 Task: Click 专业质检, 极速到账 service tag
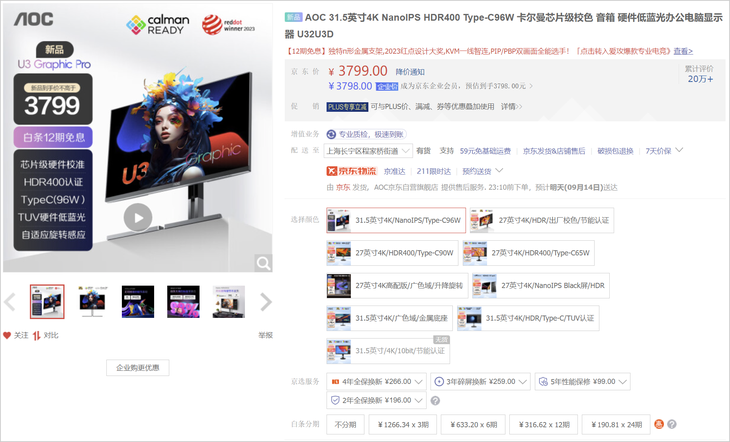tap(366, 135)
